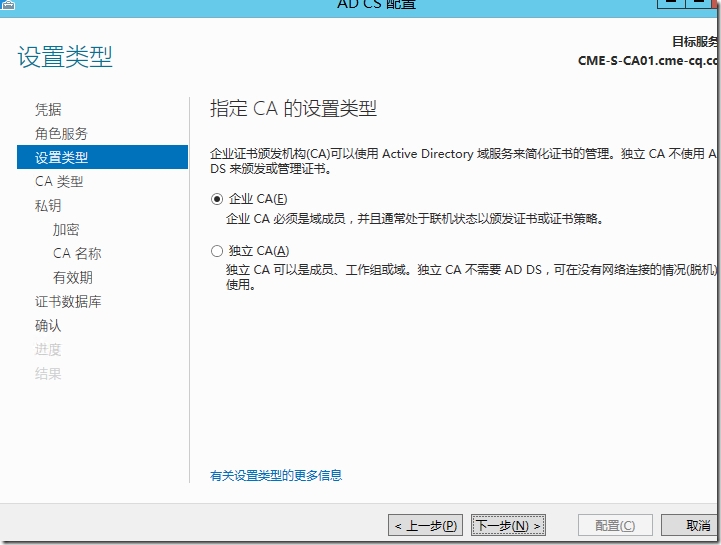Go back with 上一步(P) button

[425, 525]
